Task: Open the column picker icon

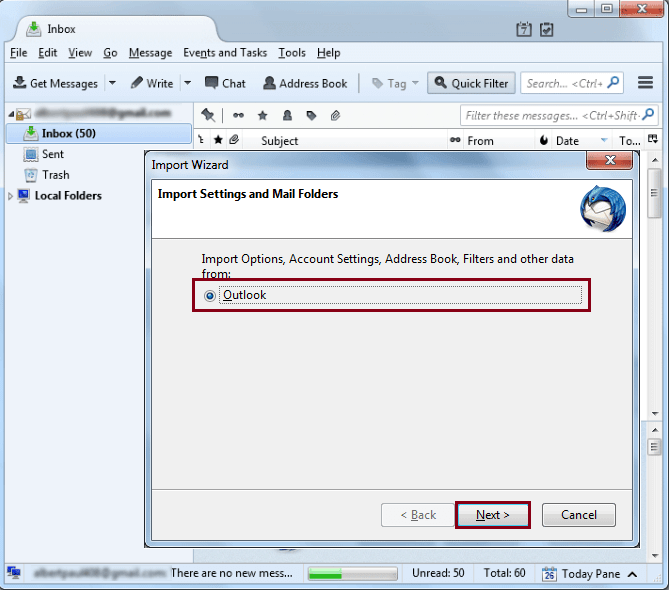Action: click(653, 139)
